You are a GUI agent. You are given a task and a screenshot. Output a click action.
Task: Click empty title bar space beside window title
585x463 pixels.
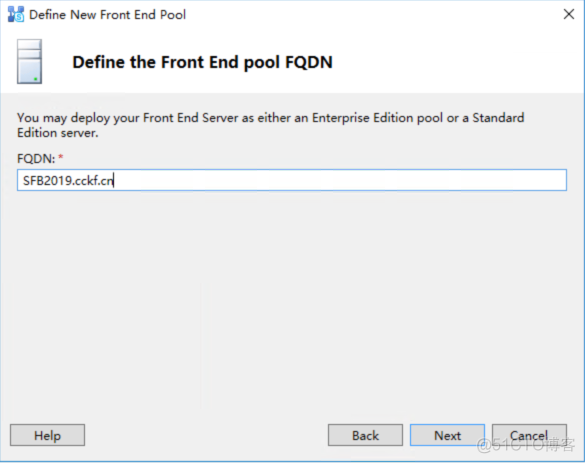[x=373, y=15]
